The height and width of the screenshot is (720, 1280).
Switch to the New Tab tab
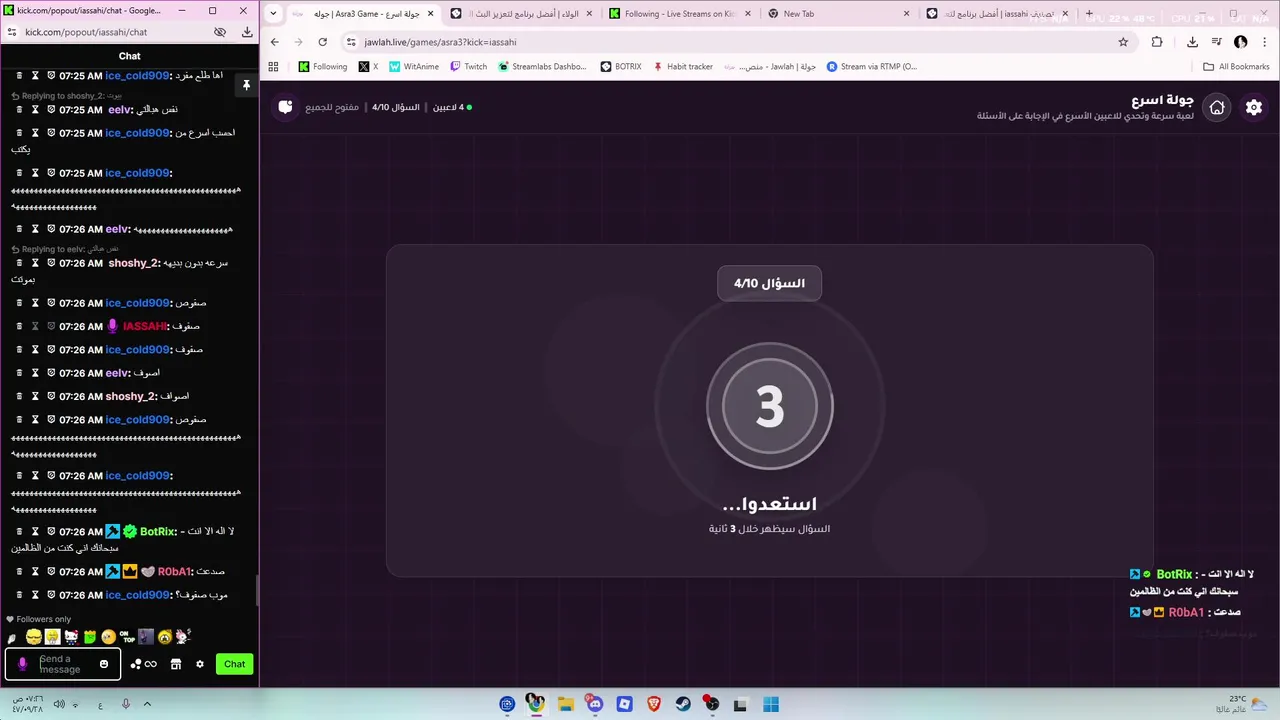coord(838,14)
